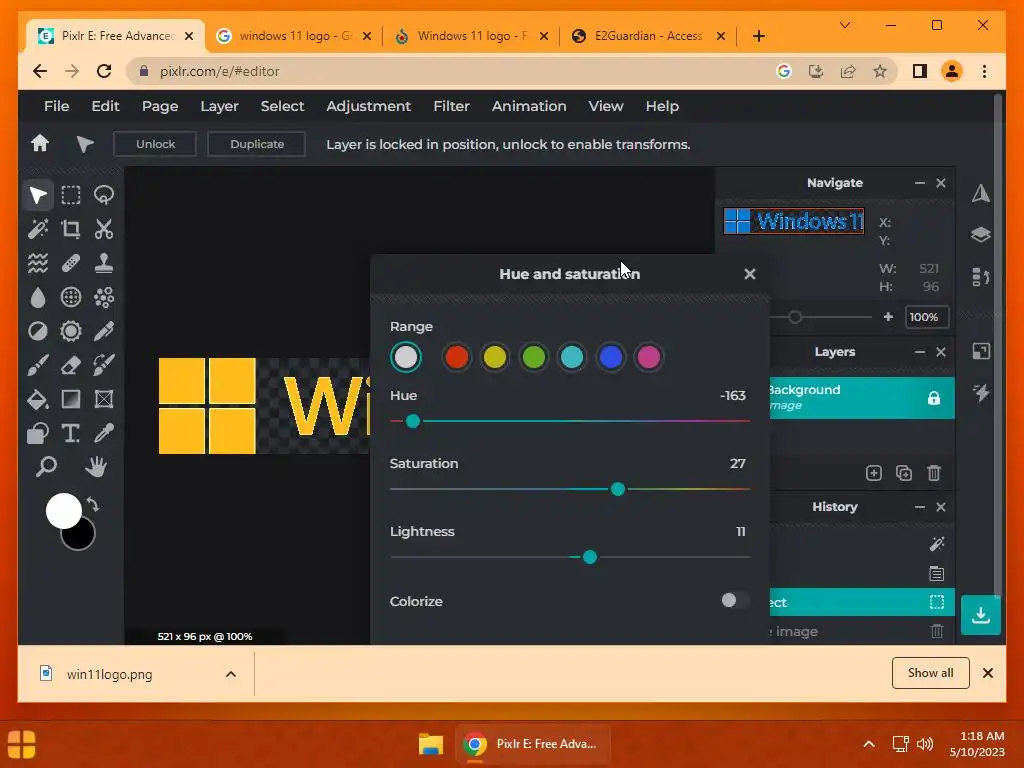Select the Heal bandage tool
Image resolution: width=1024 pixels, height=768 pixels.
point(71,263)
